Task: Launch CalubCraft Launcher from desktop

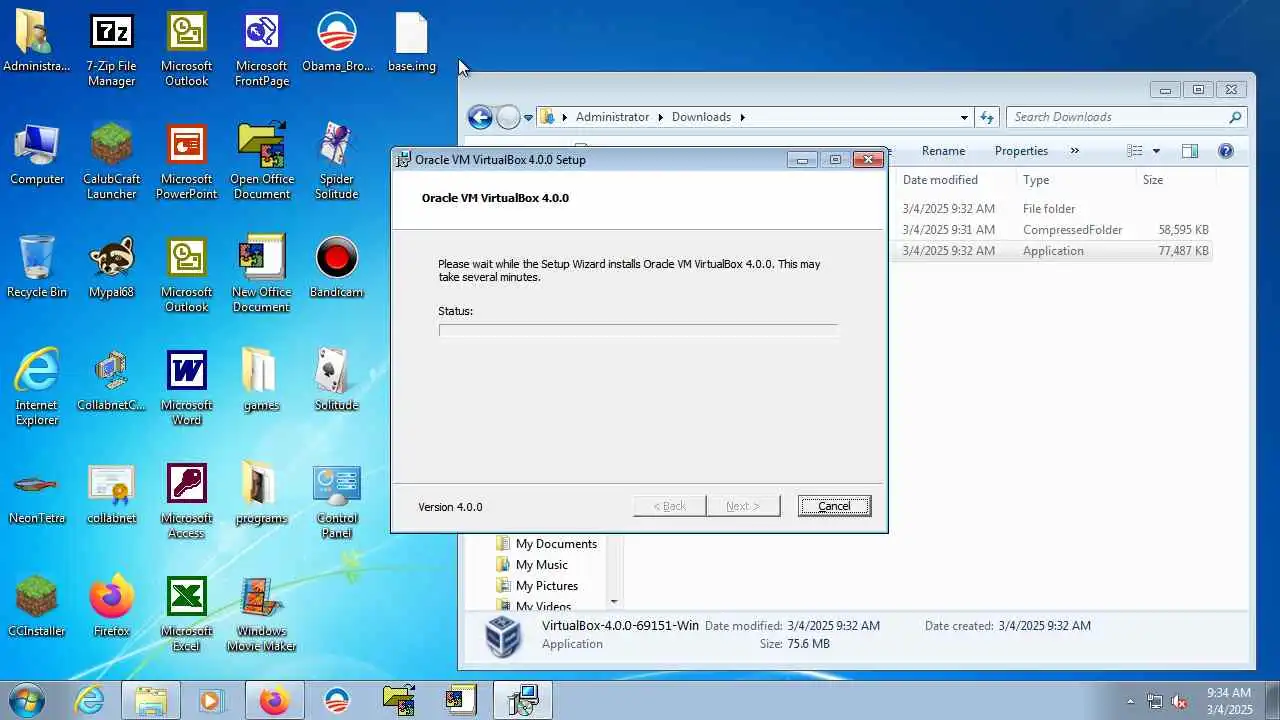Action: click(x=111, y=163)
